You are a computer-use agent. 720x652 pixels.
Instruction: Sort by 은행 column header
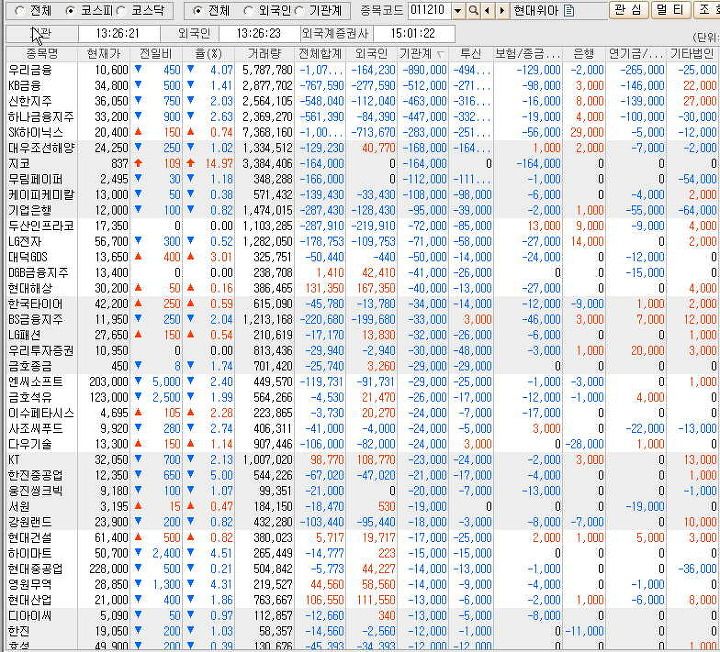click(584, 54)
